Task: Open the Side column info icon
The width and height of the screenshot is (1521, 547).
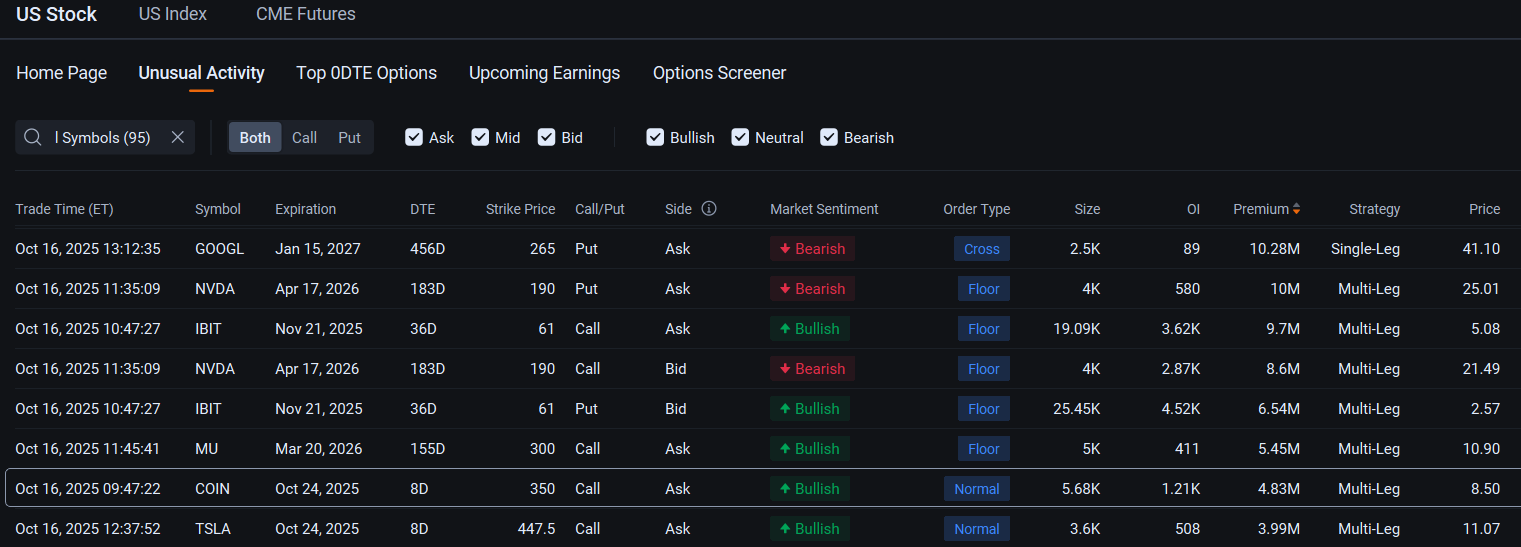Action: click(x=709, y=209)
